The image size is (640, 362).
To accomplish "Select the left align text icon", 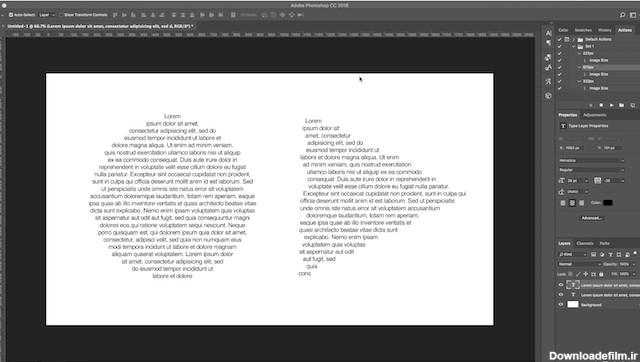I will (x=563, y=203).
